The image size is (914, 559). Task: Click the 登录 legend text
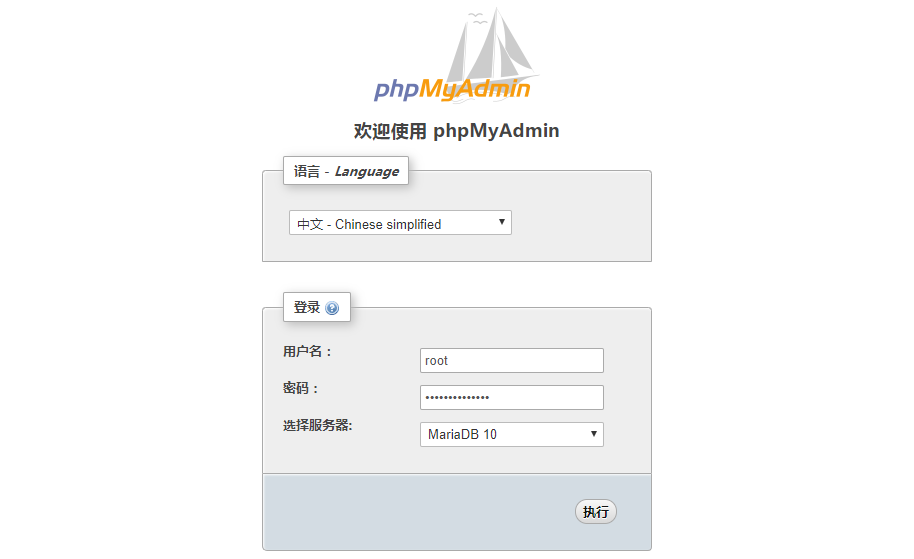[x=307, y=307]
